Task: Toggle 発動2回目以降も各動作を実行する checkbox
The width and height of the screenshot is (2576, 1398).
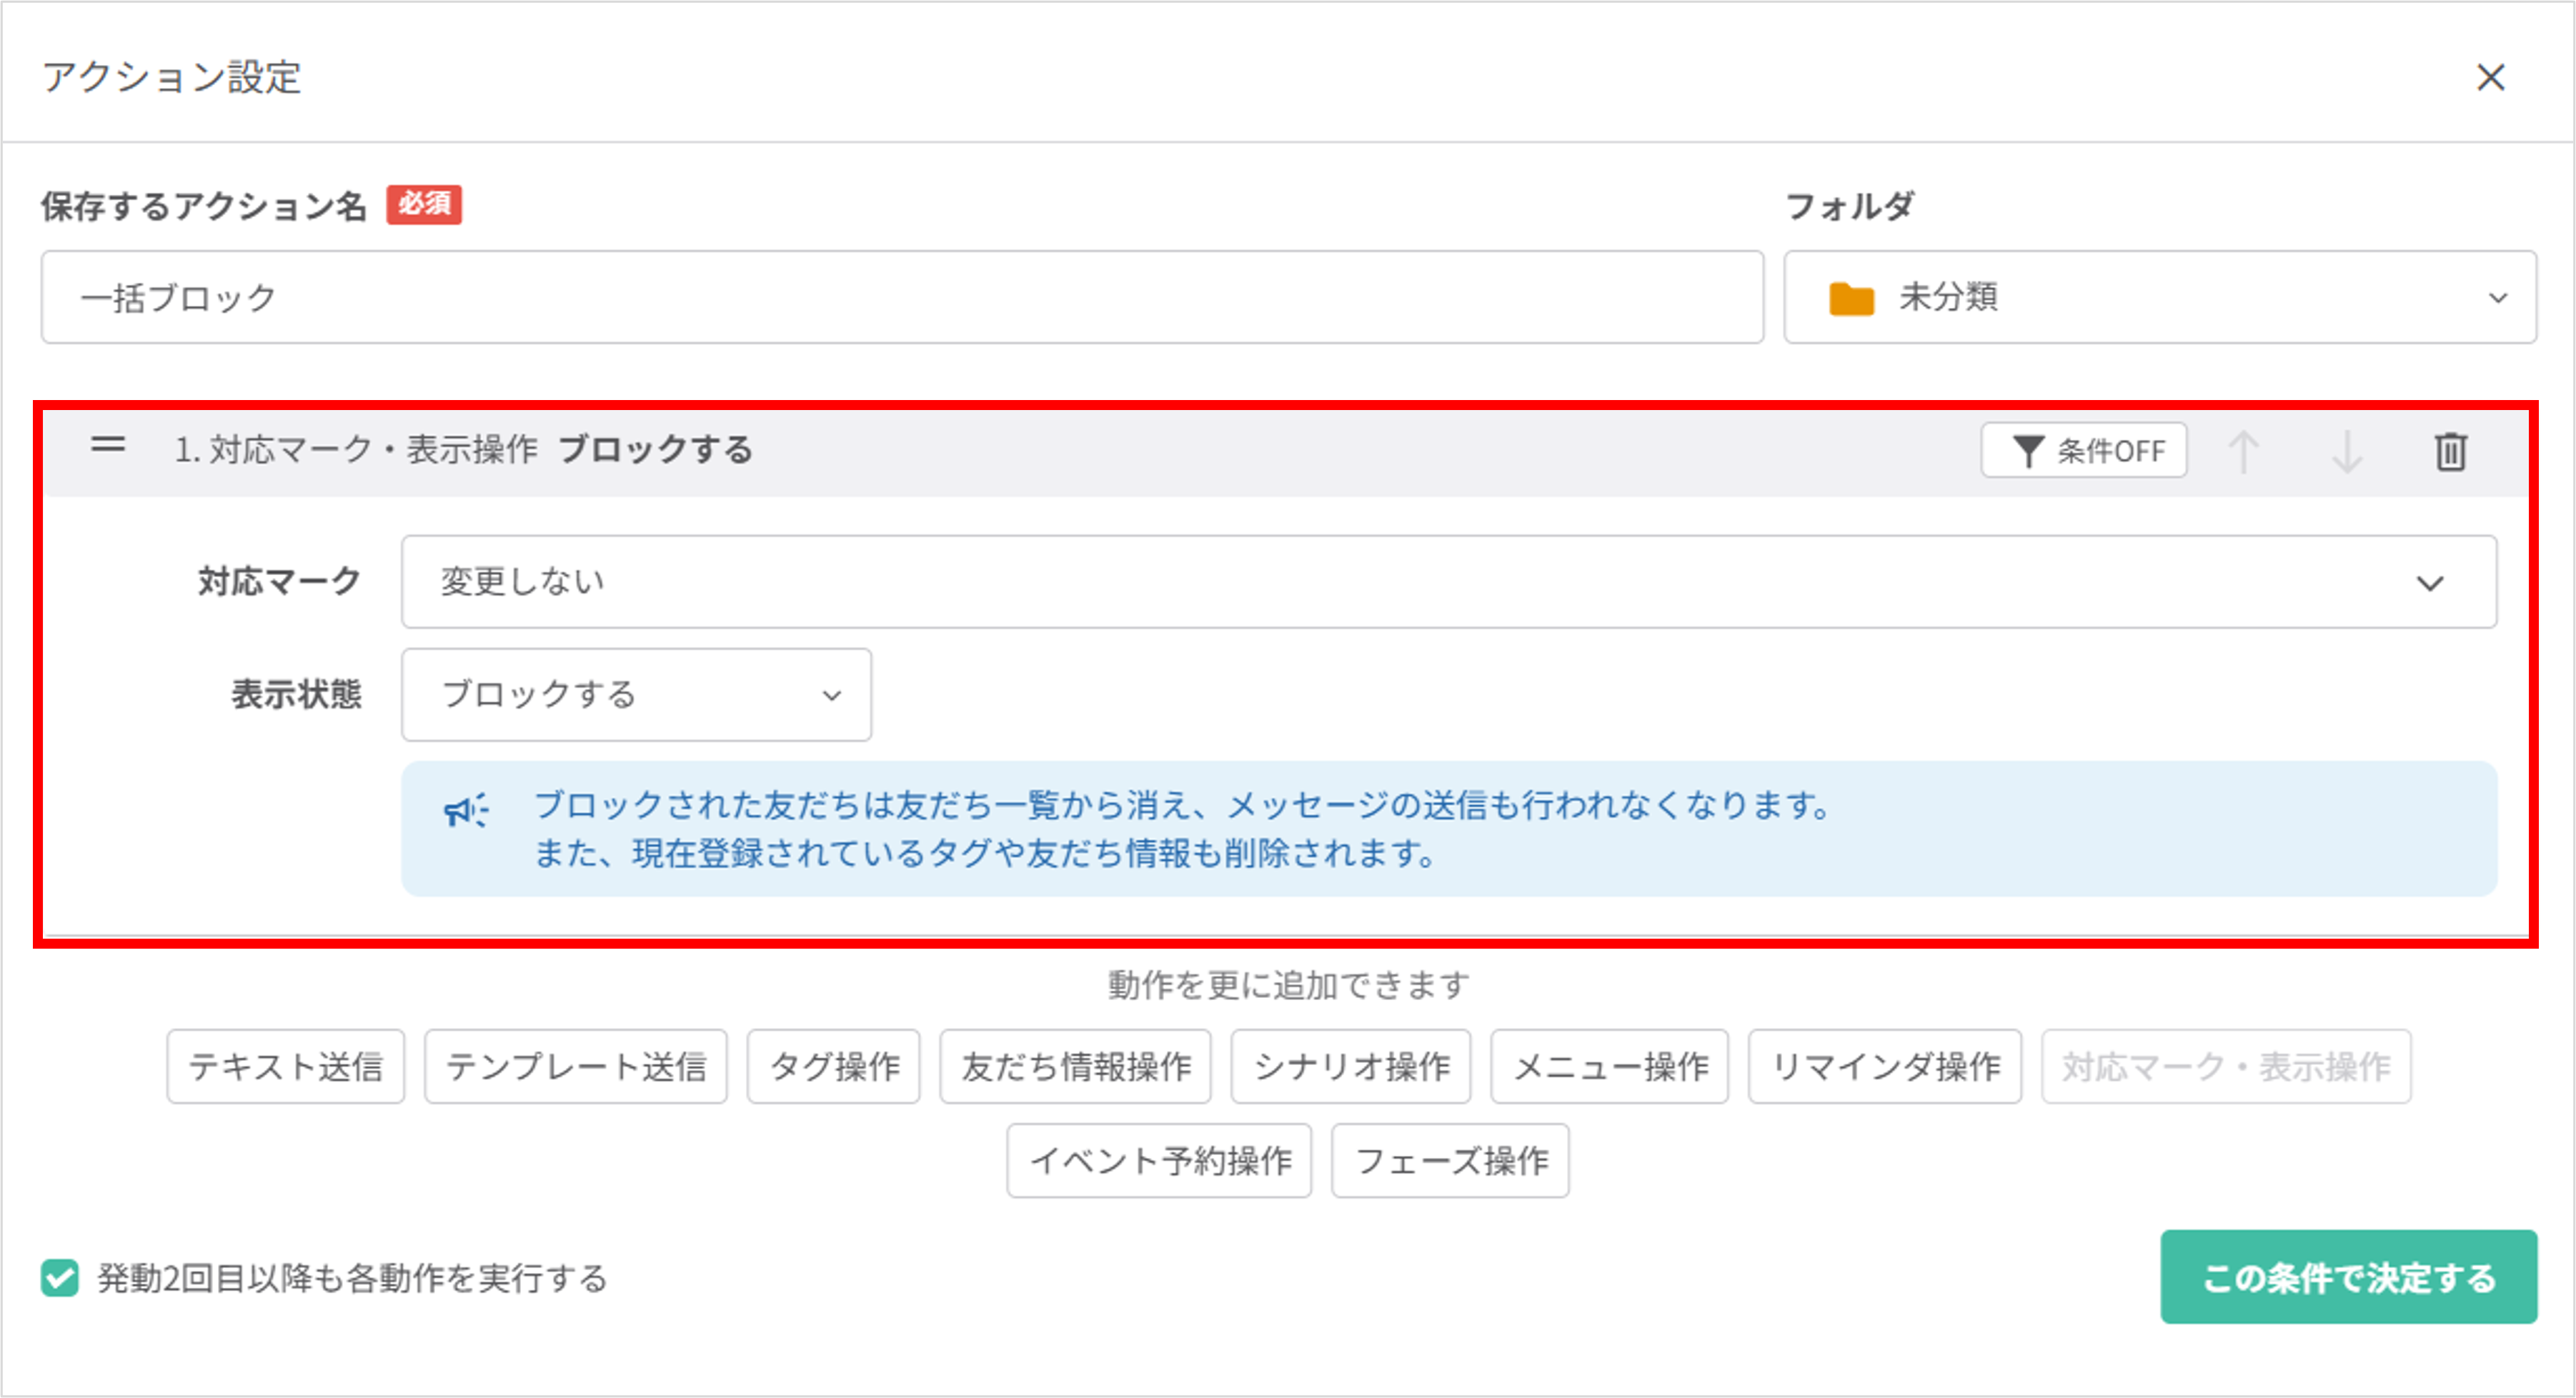Action: pos(60,1277)
